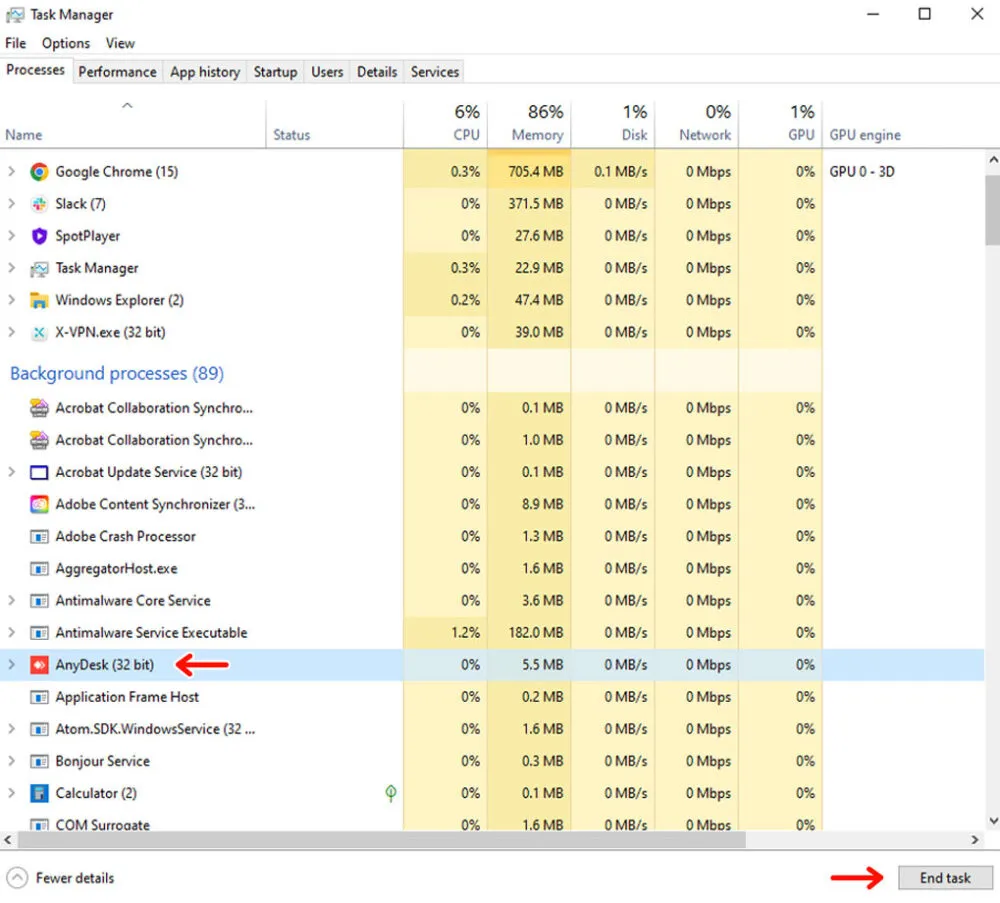Click the Windows Explorer folder icon
This screenshot has width=1000, height=903.
(39, 300)
